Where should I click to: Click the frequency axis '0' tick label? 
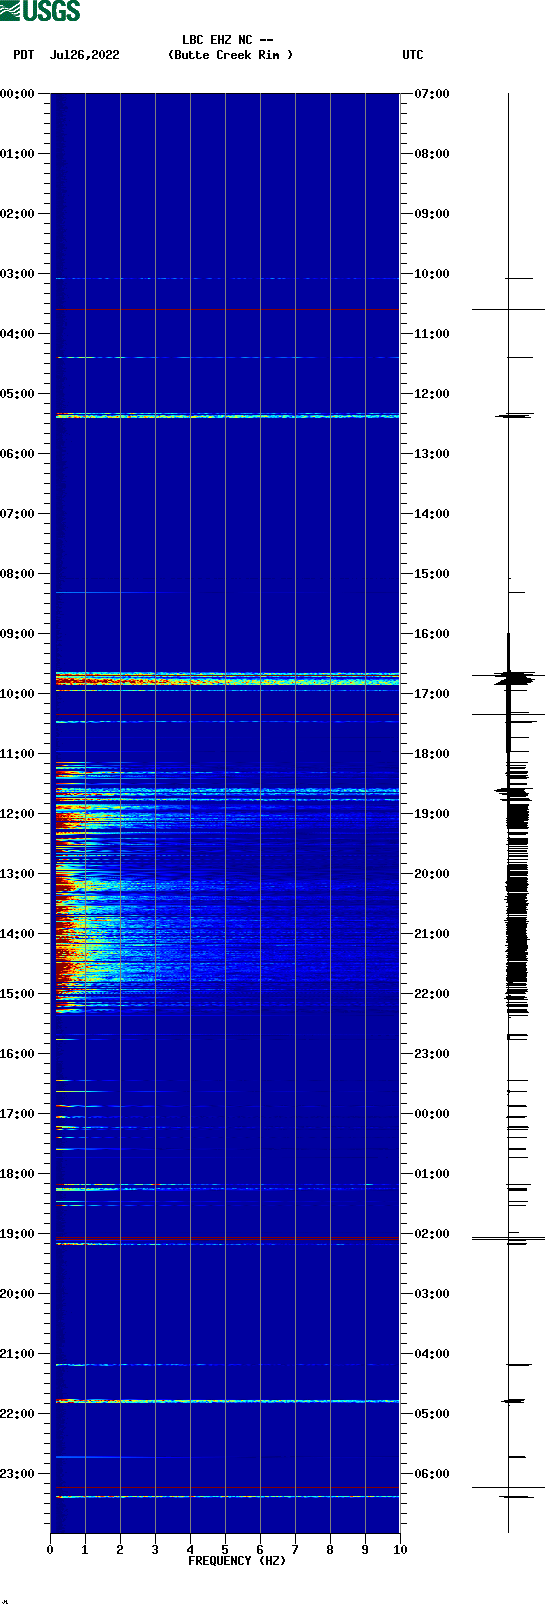click(x=50, y=1550)
